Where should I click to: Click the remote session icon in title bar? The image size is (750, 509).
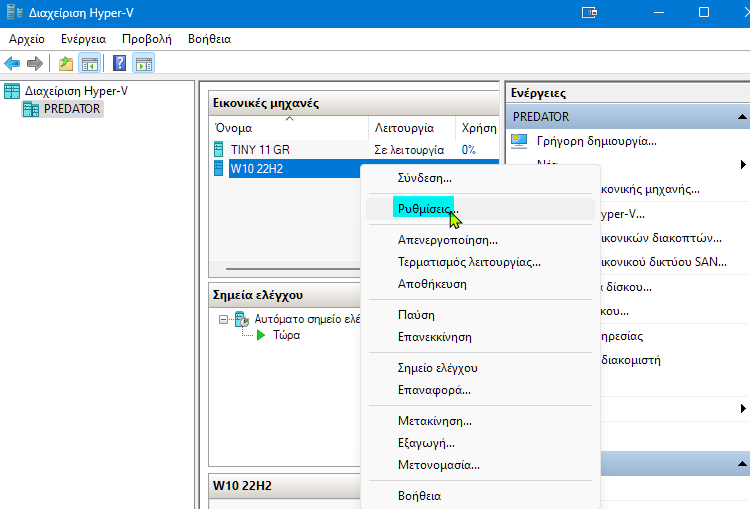[x=589, y=12]
